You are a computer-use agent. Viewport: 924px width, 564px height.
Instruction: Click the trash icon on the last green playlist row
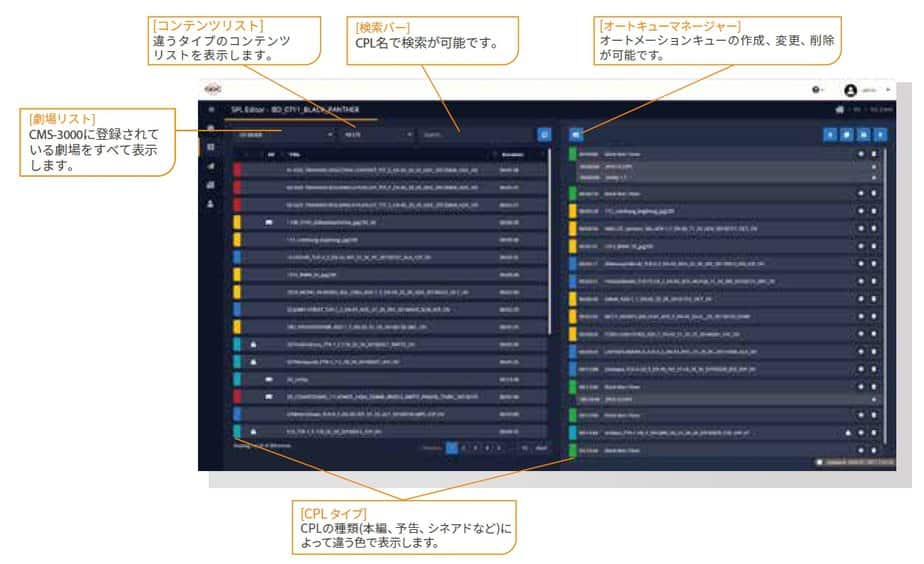click(x=874, y=450)
